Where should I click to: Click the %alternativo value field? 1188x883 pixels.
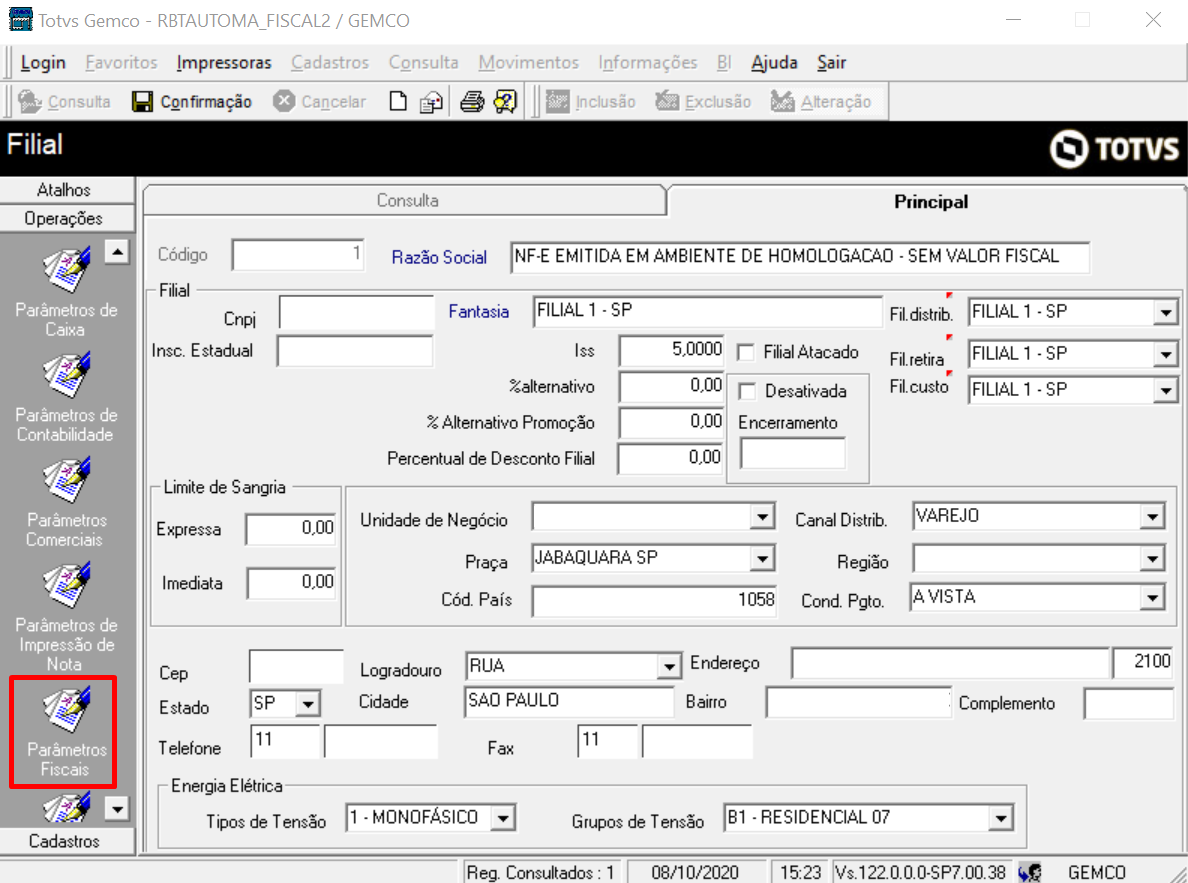point(671,387)
